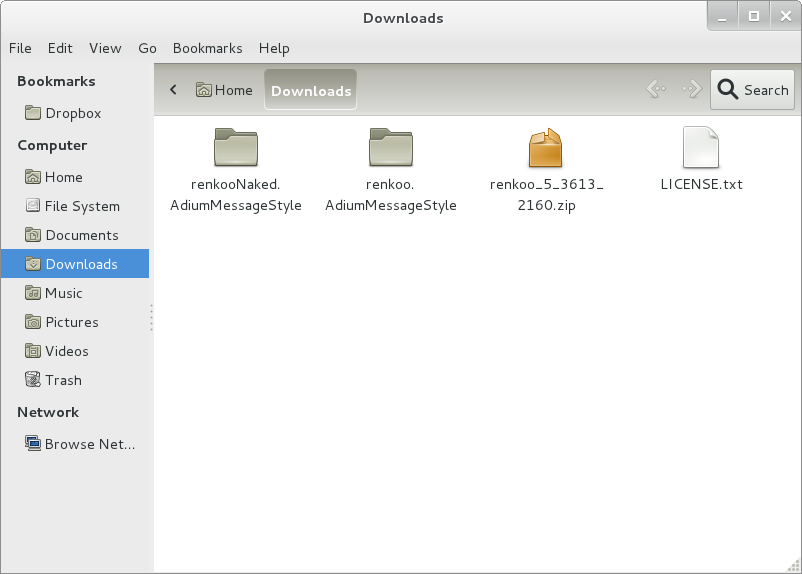Open the renkoo.AdiumMessageStyle folder icon
Image resolution: width=802 pixels, height=574 pixels.
390,148
